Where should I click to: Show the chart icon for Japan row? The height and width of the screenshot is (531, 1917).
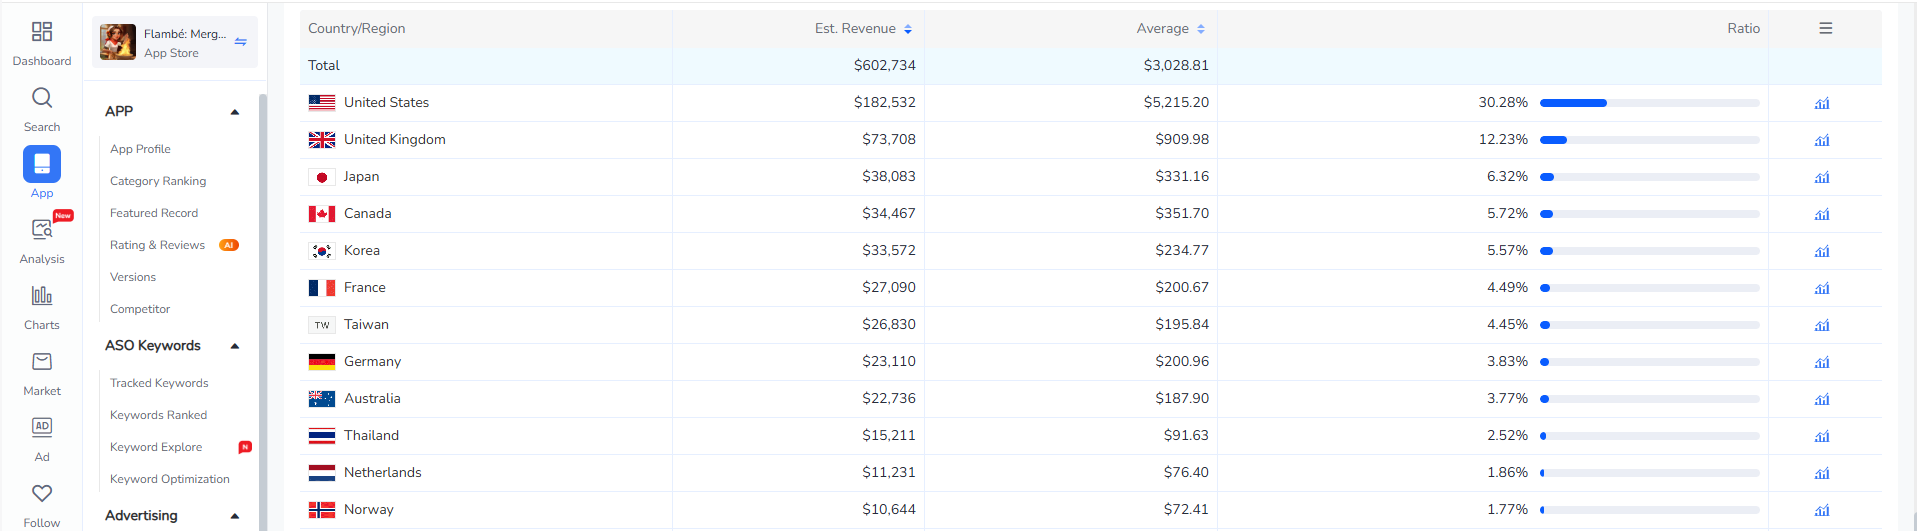click(x=1822, y=177)
